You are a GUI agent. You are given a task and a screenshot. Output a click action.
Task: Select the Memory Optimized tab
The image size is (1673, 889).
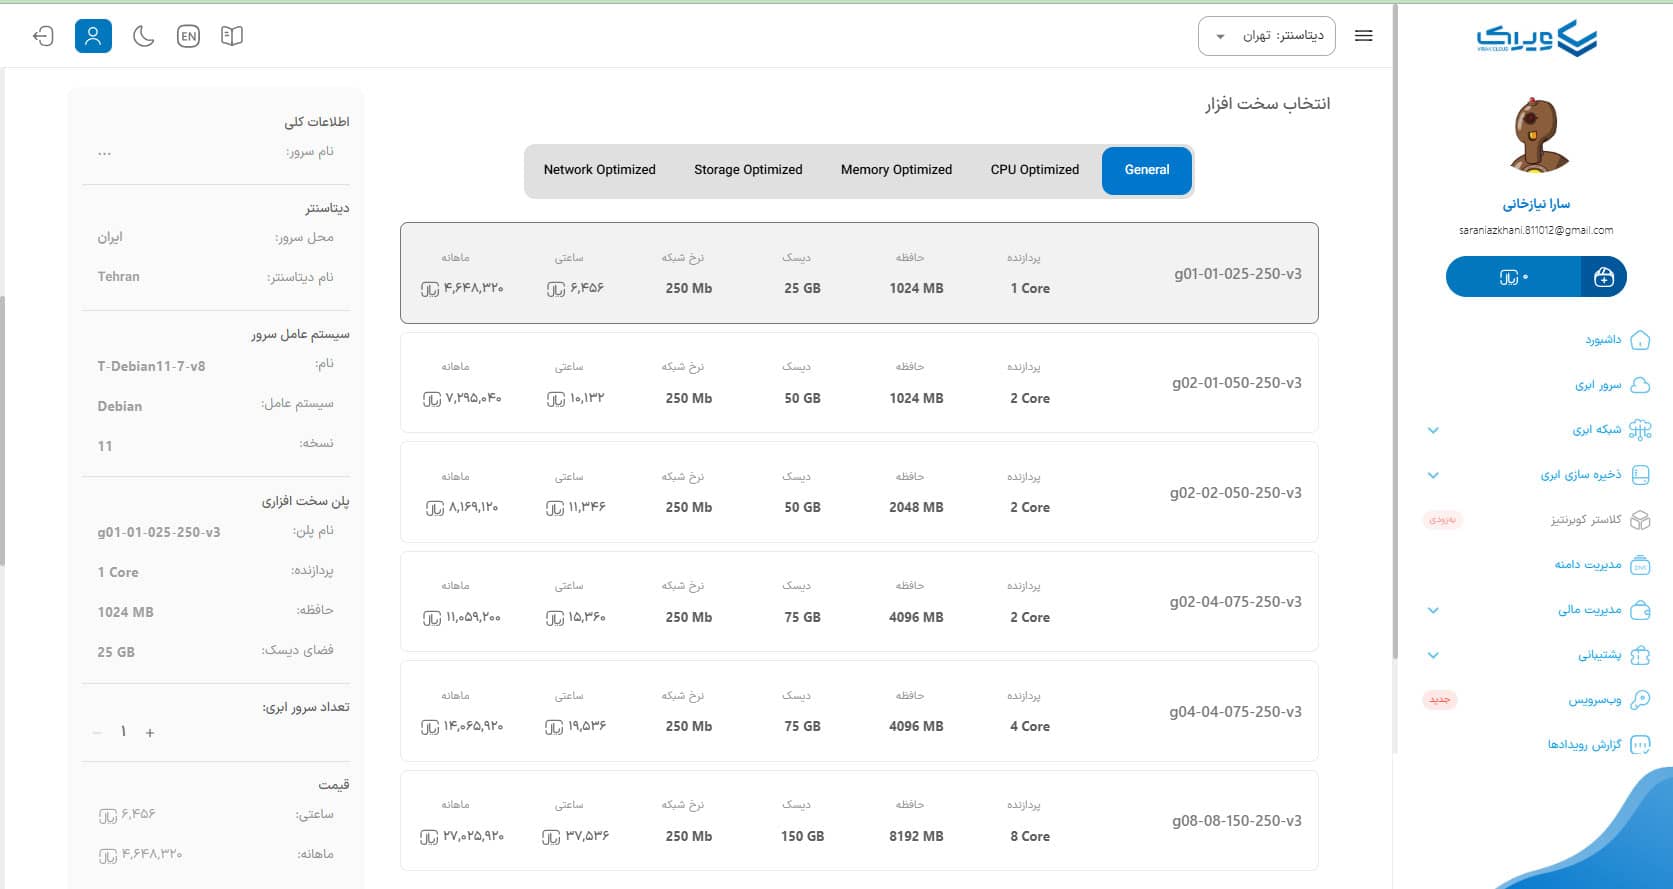[896, 170]
